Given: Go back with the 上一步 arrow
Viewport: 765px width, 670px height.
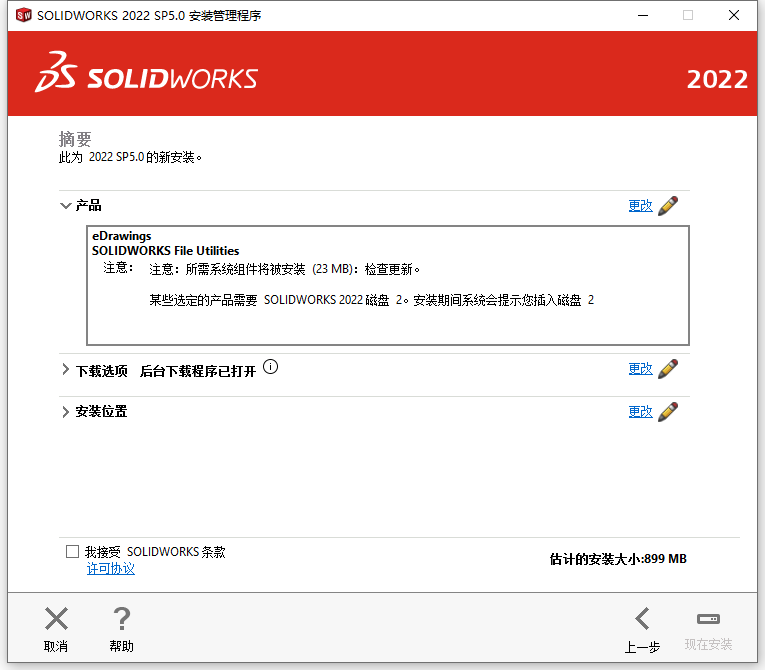Looking at the screenshot, I should pos(642,619).
